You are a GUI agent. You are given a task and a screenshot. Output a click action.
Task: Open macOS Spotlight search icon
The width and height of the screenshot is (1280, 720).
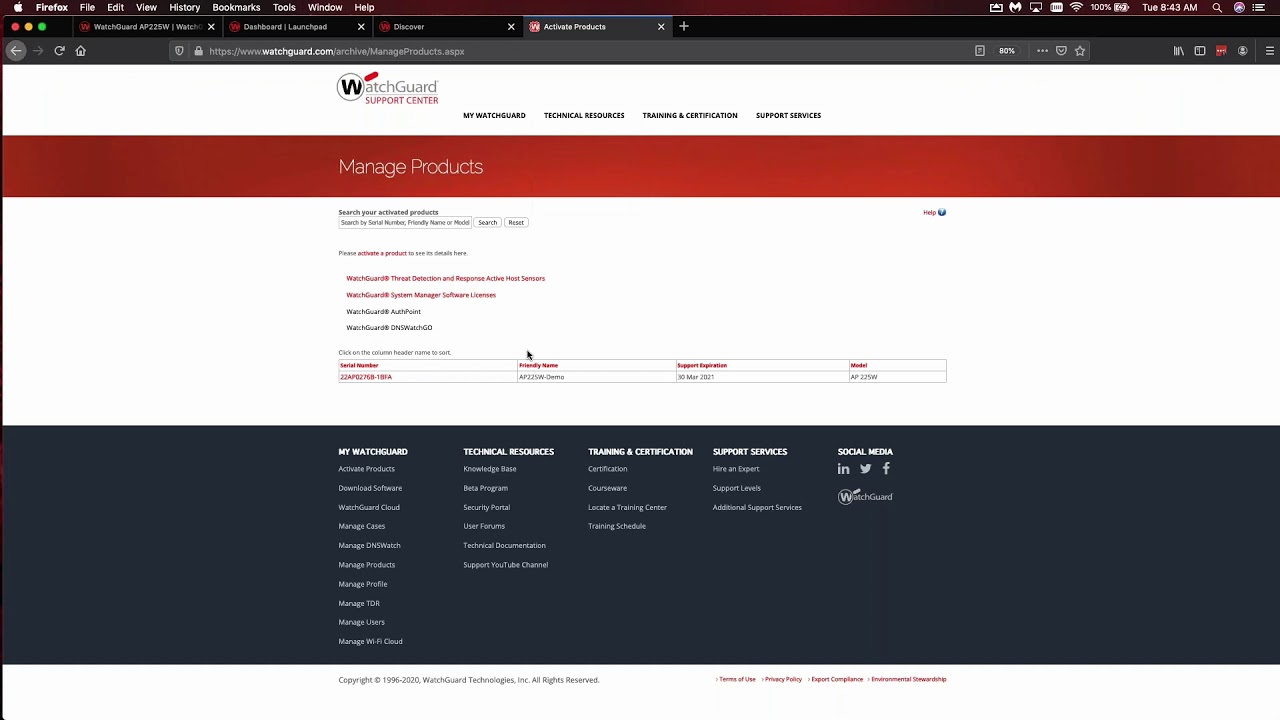point(1217,7)
